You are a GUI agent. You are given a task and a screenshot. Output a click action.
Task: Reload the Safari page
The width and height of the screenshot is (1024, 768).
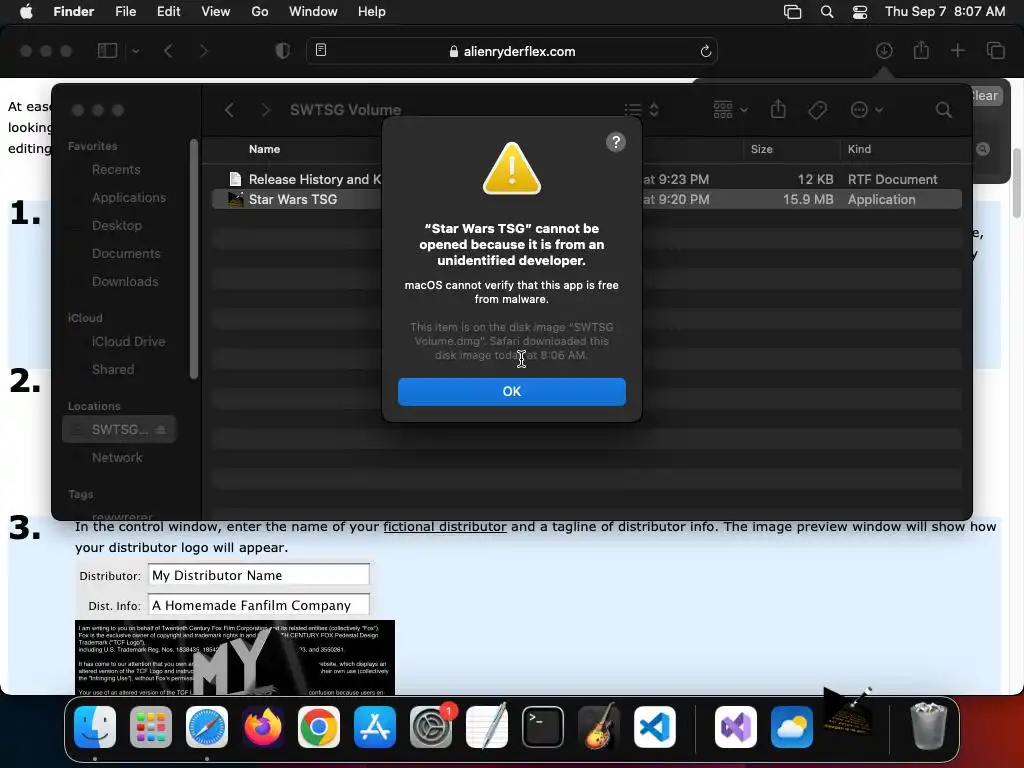tap(705, 51)
